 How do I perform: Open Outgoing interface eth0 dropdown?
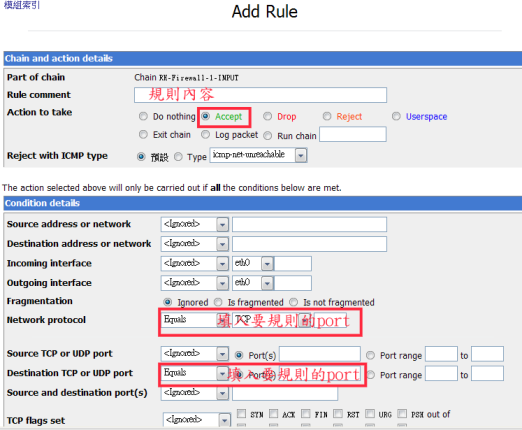[x=253, y=283]
